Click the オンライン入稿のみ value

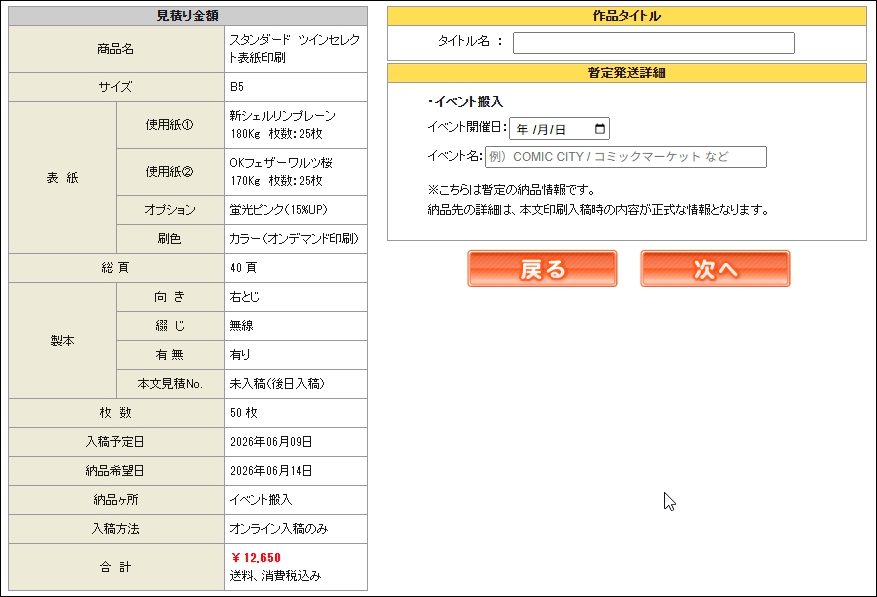(x=279, y=529)
